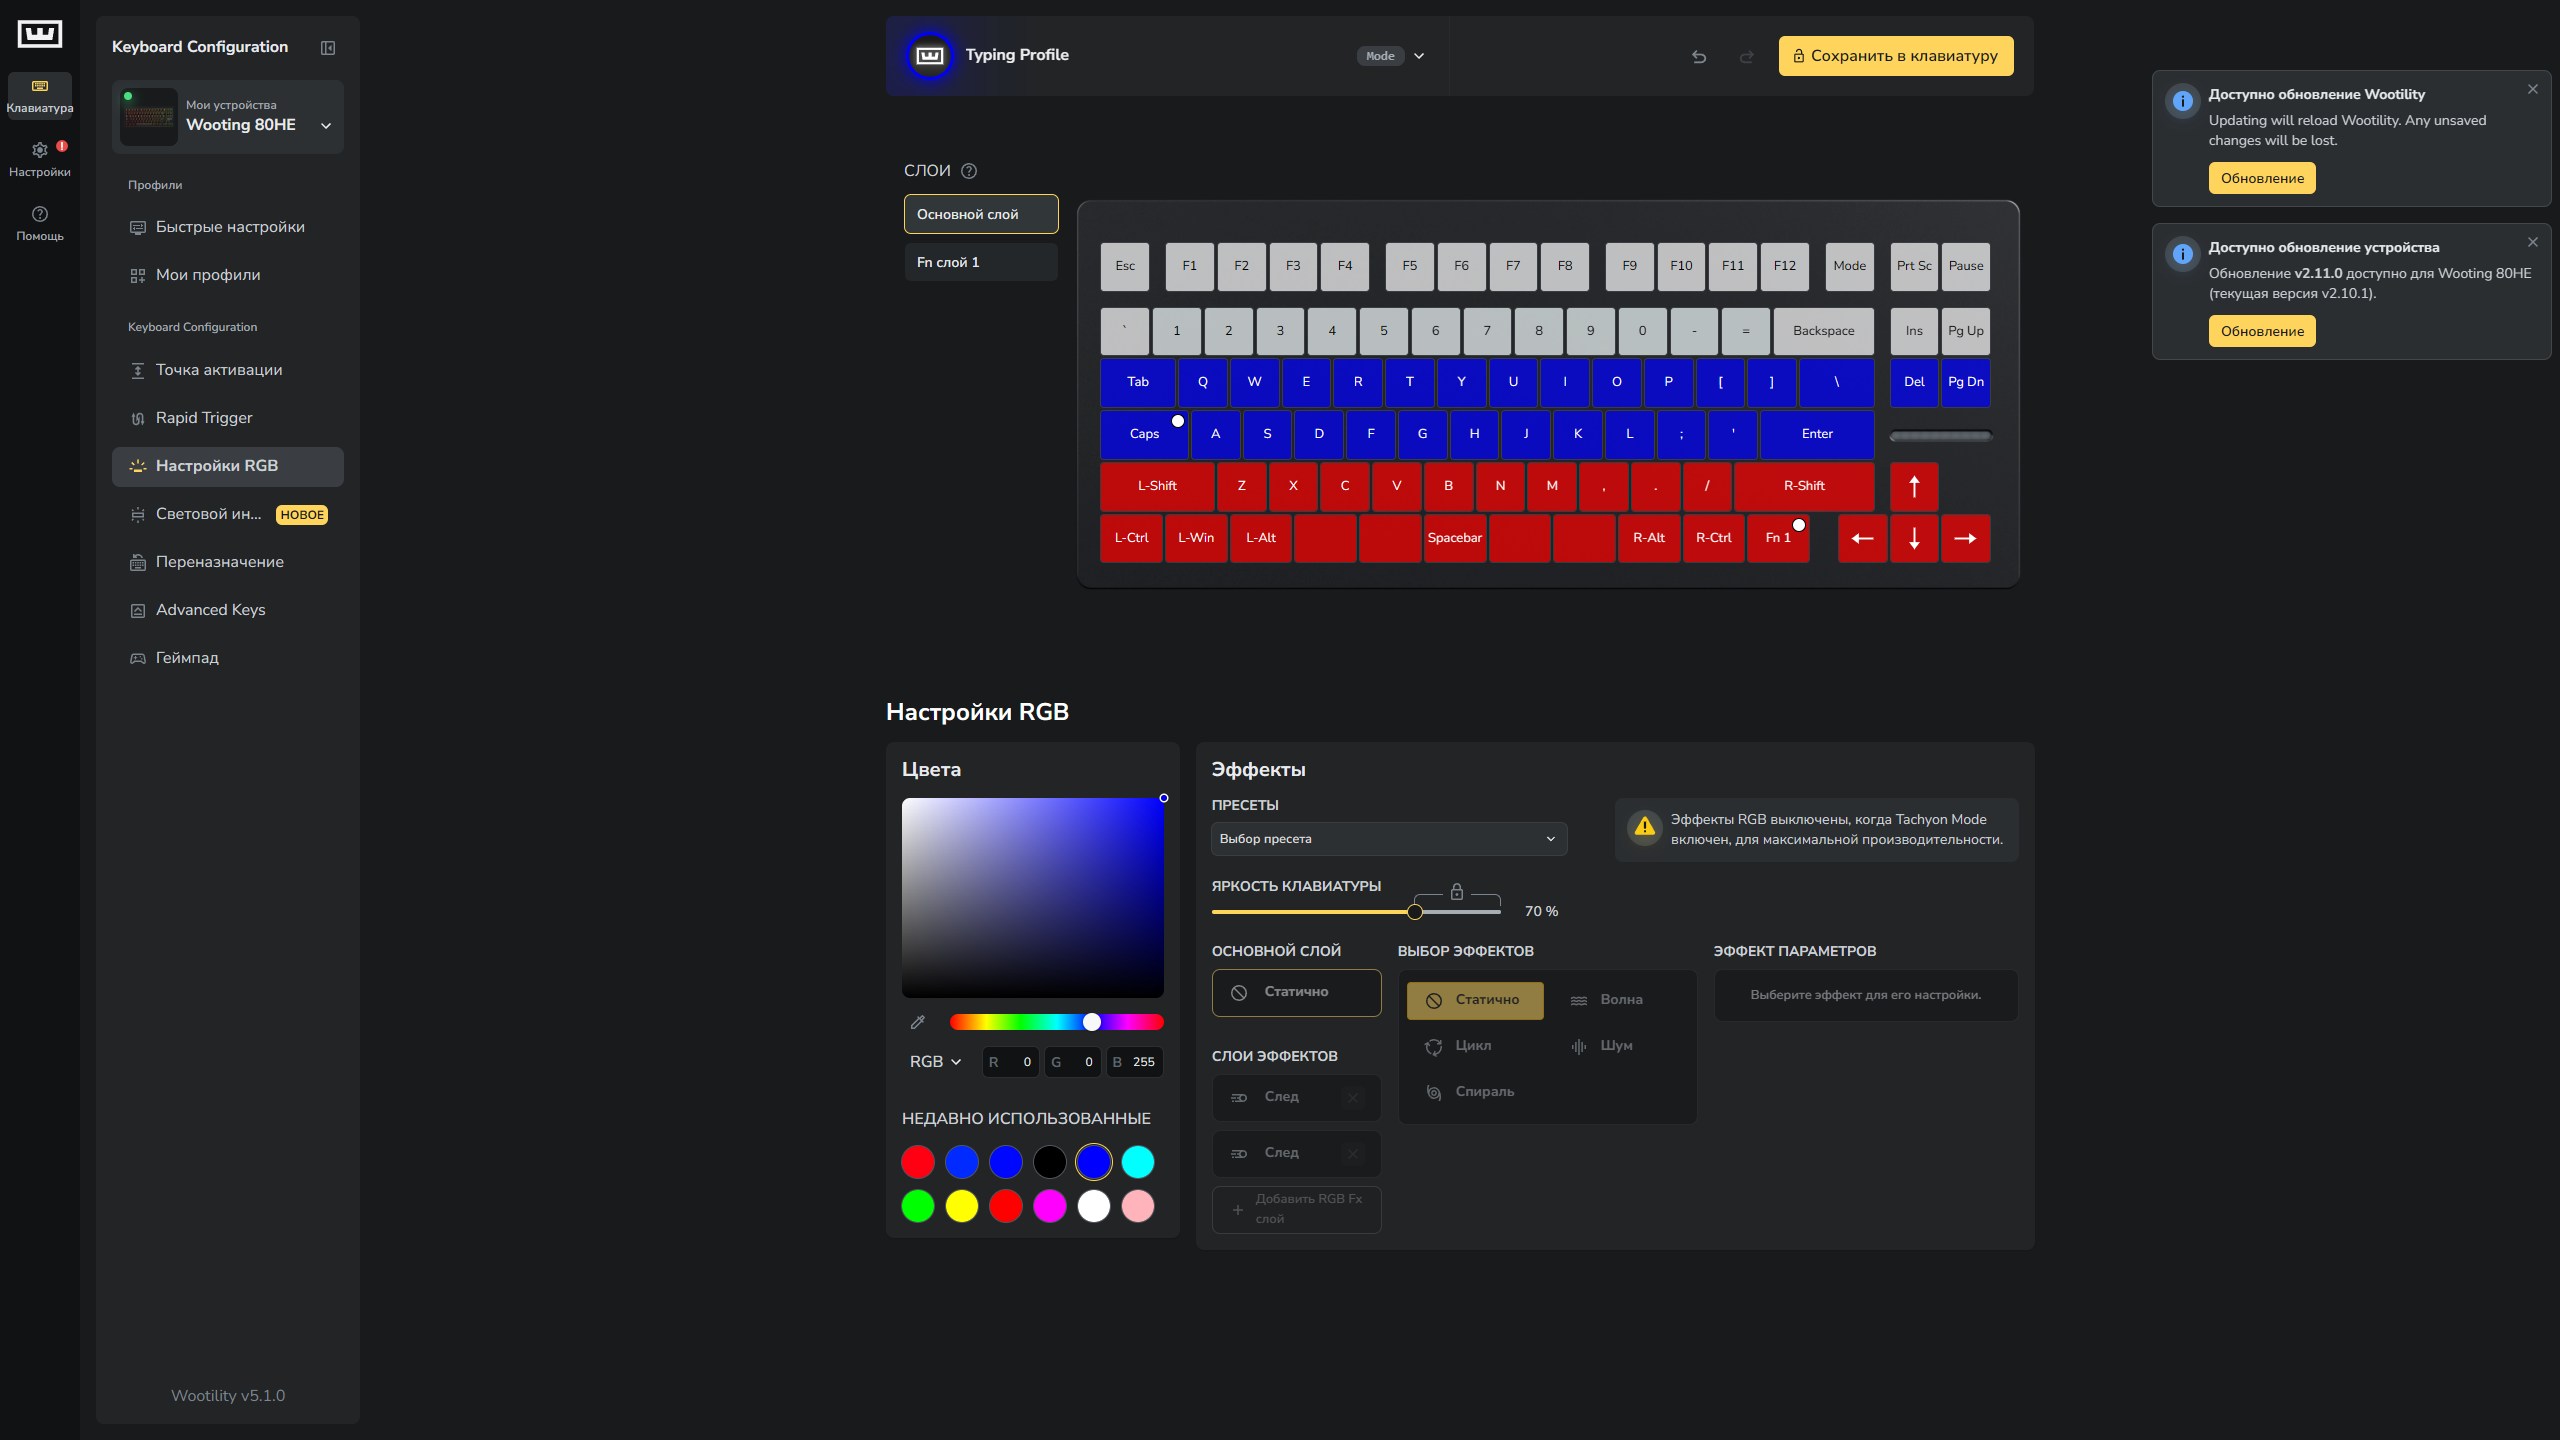Click the eyedropper color picker icon
Screen dimensions: 2560x1440
pyautogui.click(x=918, y=1022)
